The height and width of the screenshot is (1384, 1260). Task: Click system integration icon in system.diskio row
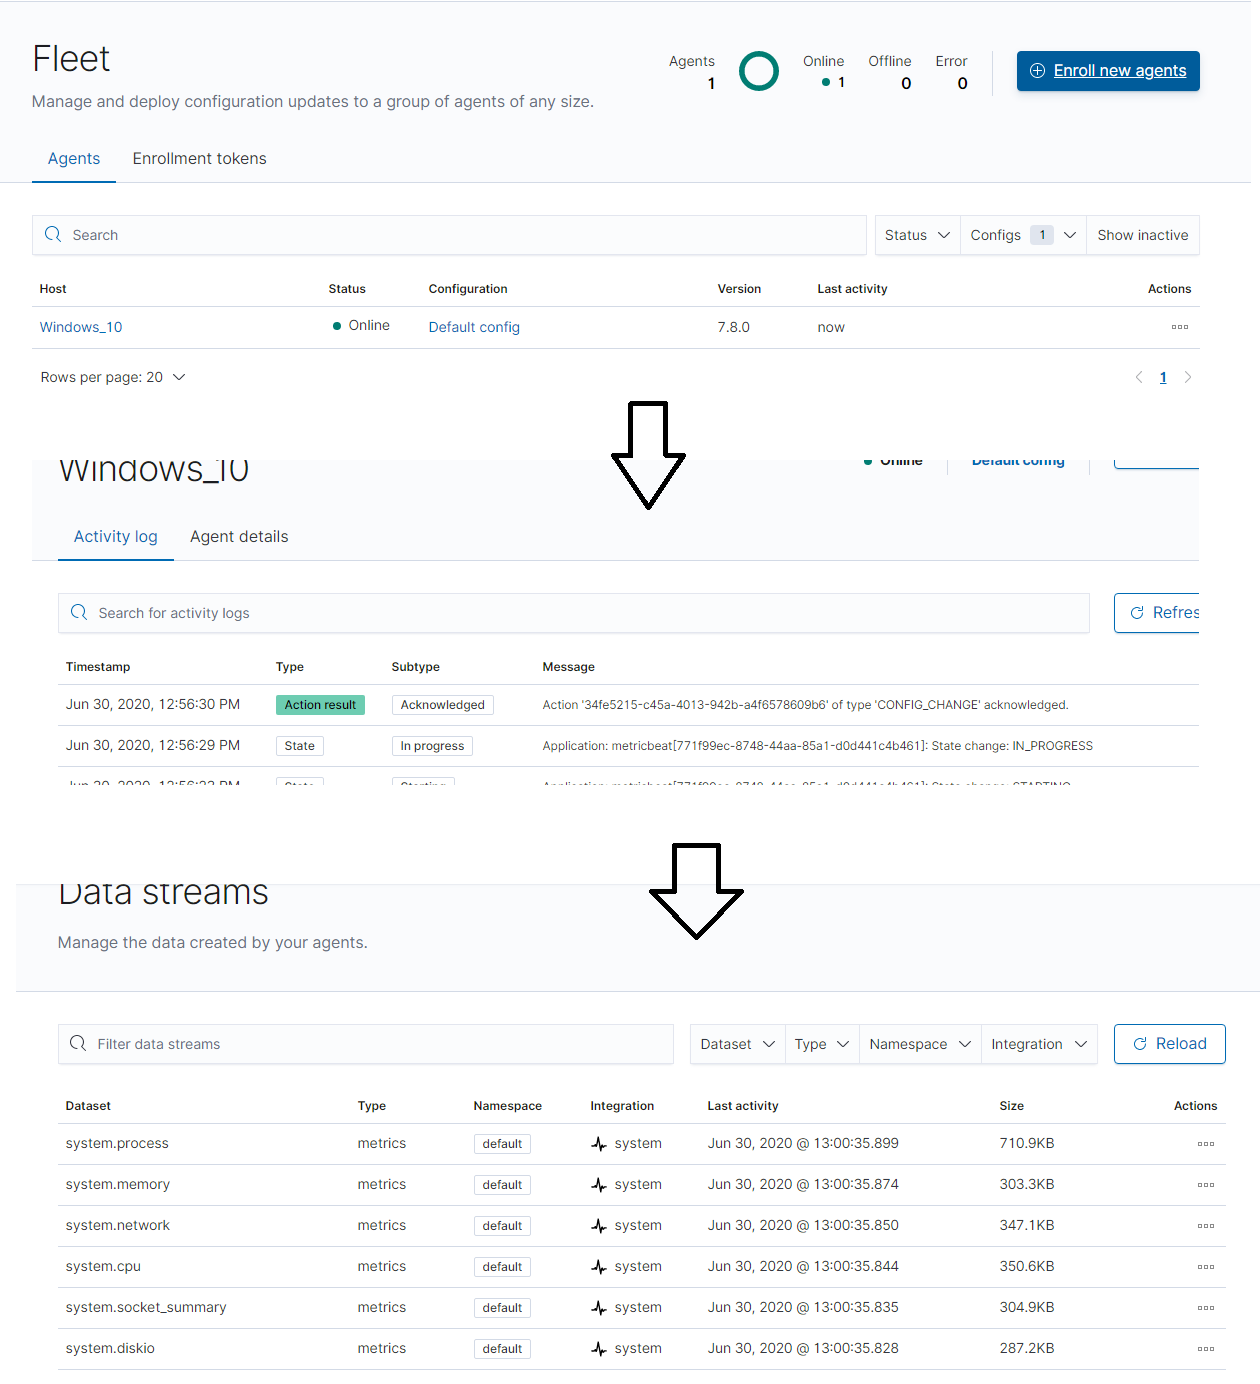point(599,1349)
